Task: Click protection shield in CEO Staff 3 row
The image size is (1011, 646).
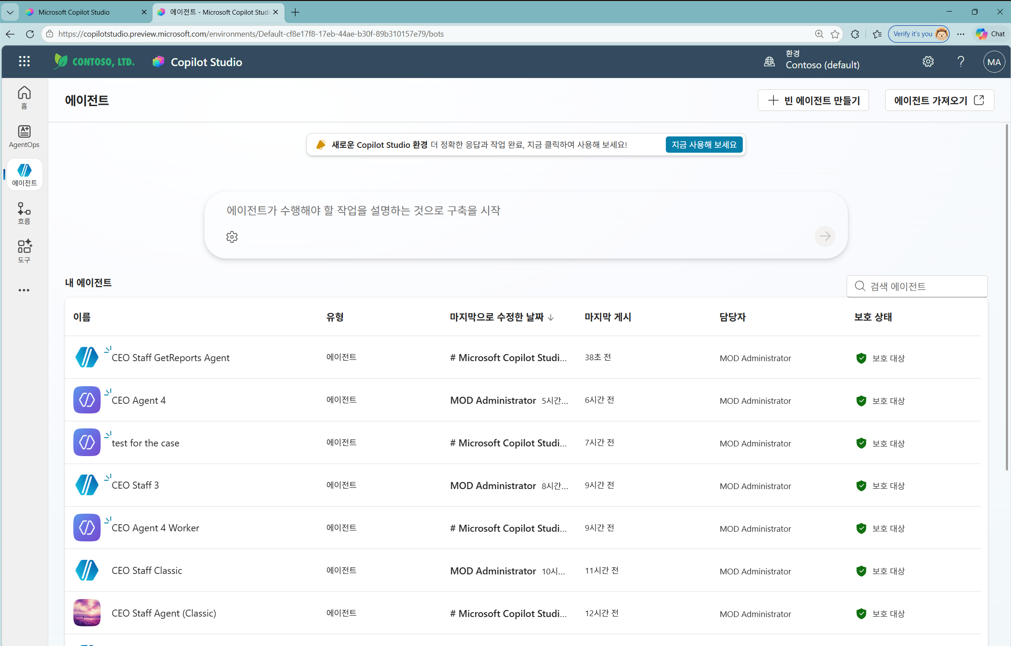Action: (861, 485)
